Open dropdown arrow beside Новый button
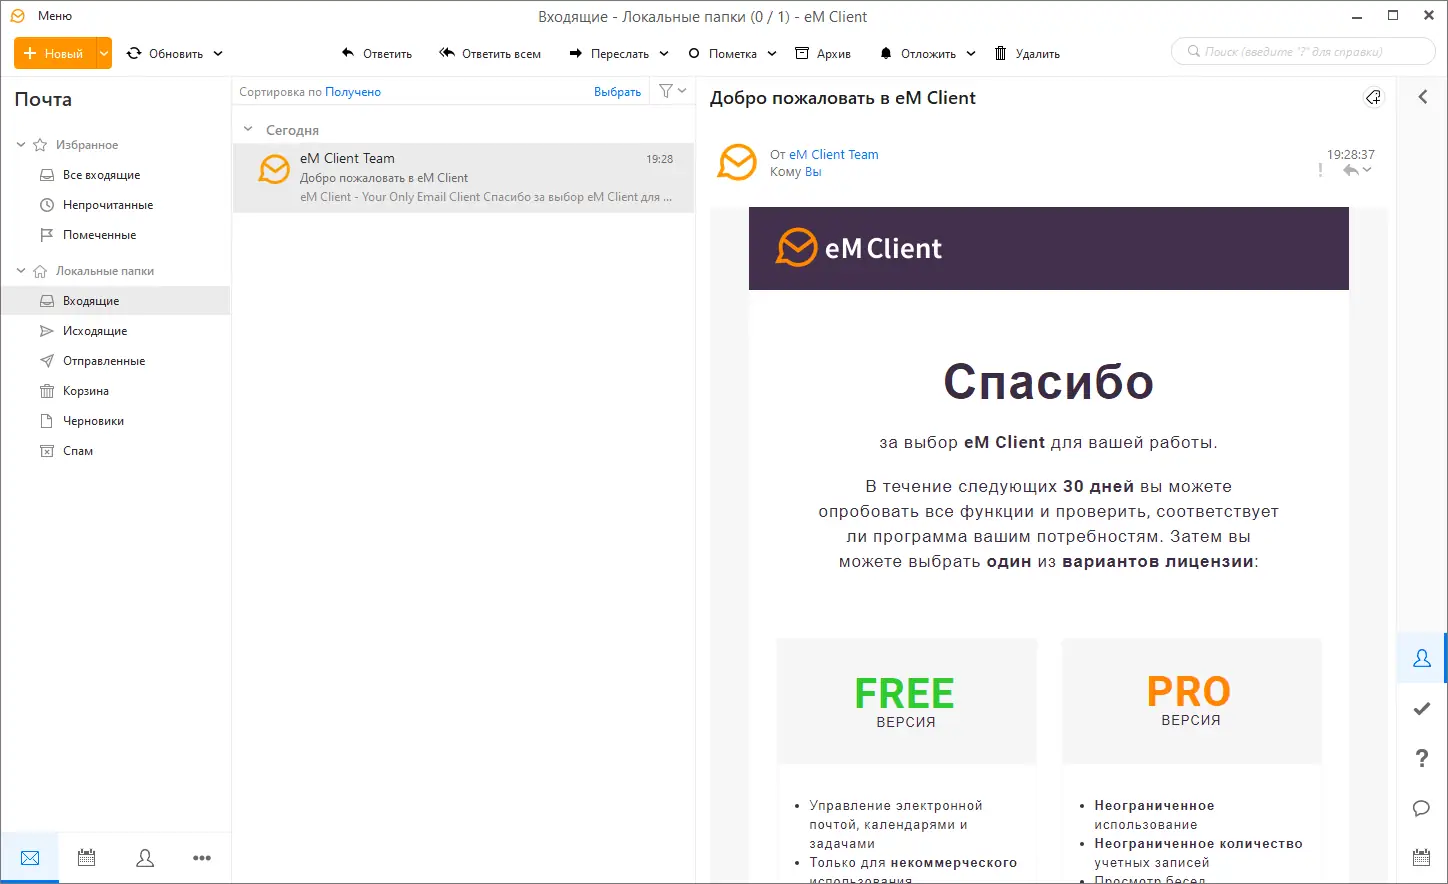Screen dimensions: 1448x884 coord(104,54)
